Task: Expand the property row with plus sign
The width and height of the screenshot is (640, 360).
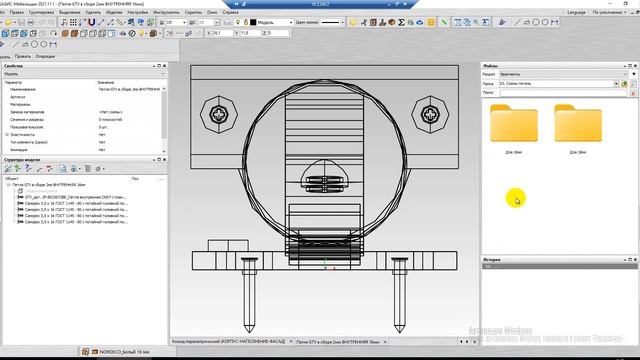Action: click(x=7, y=135)
